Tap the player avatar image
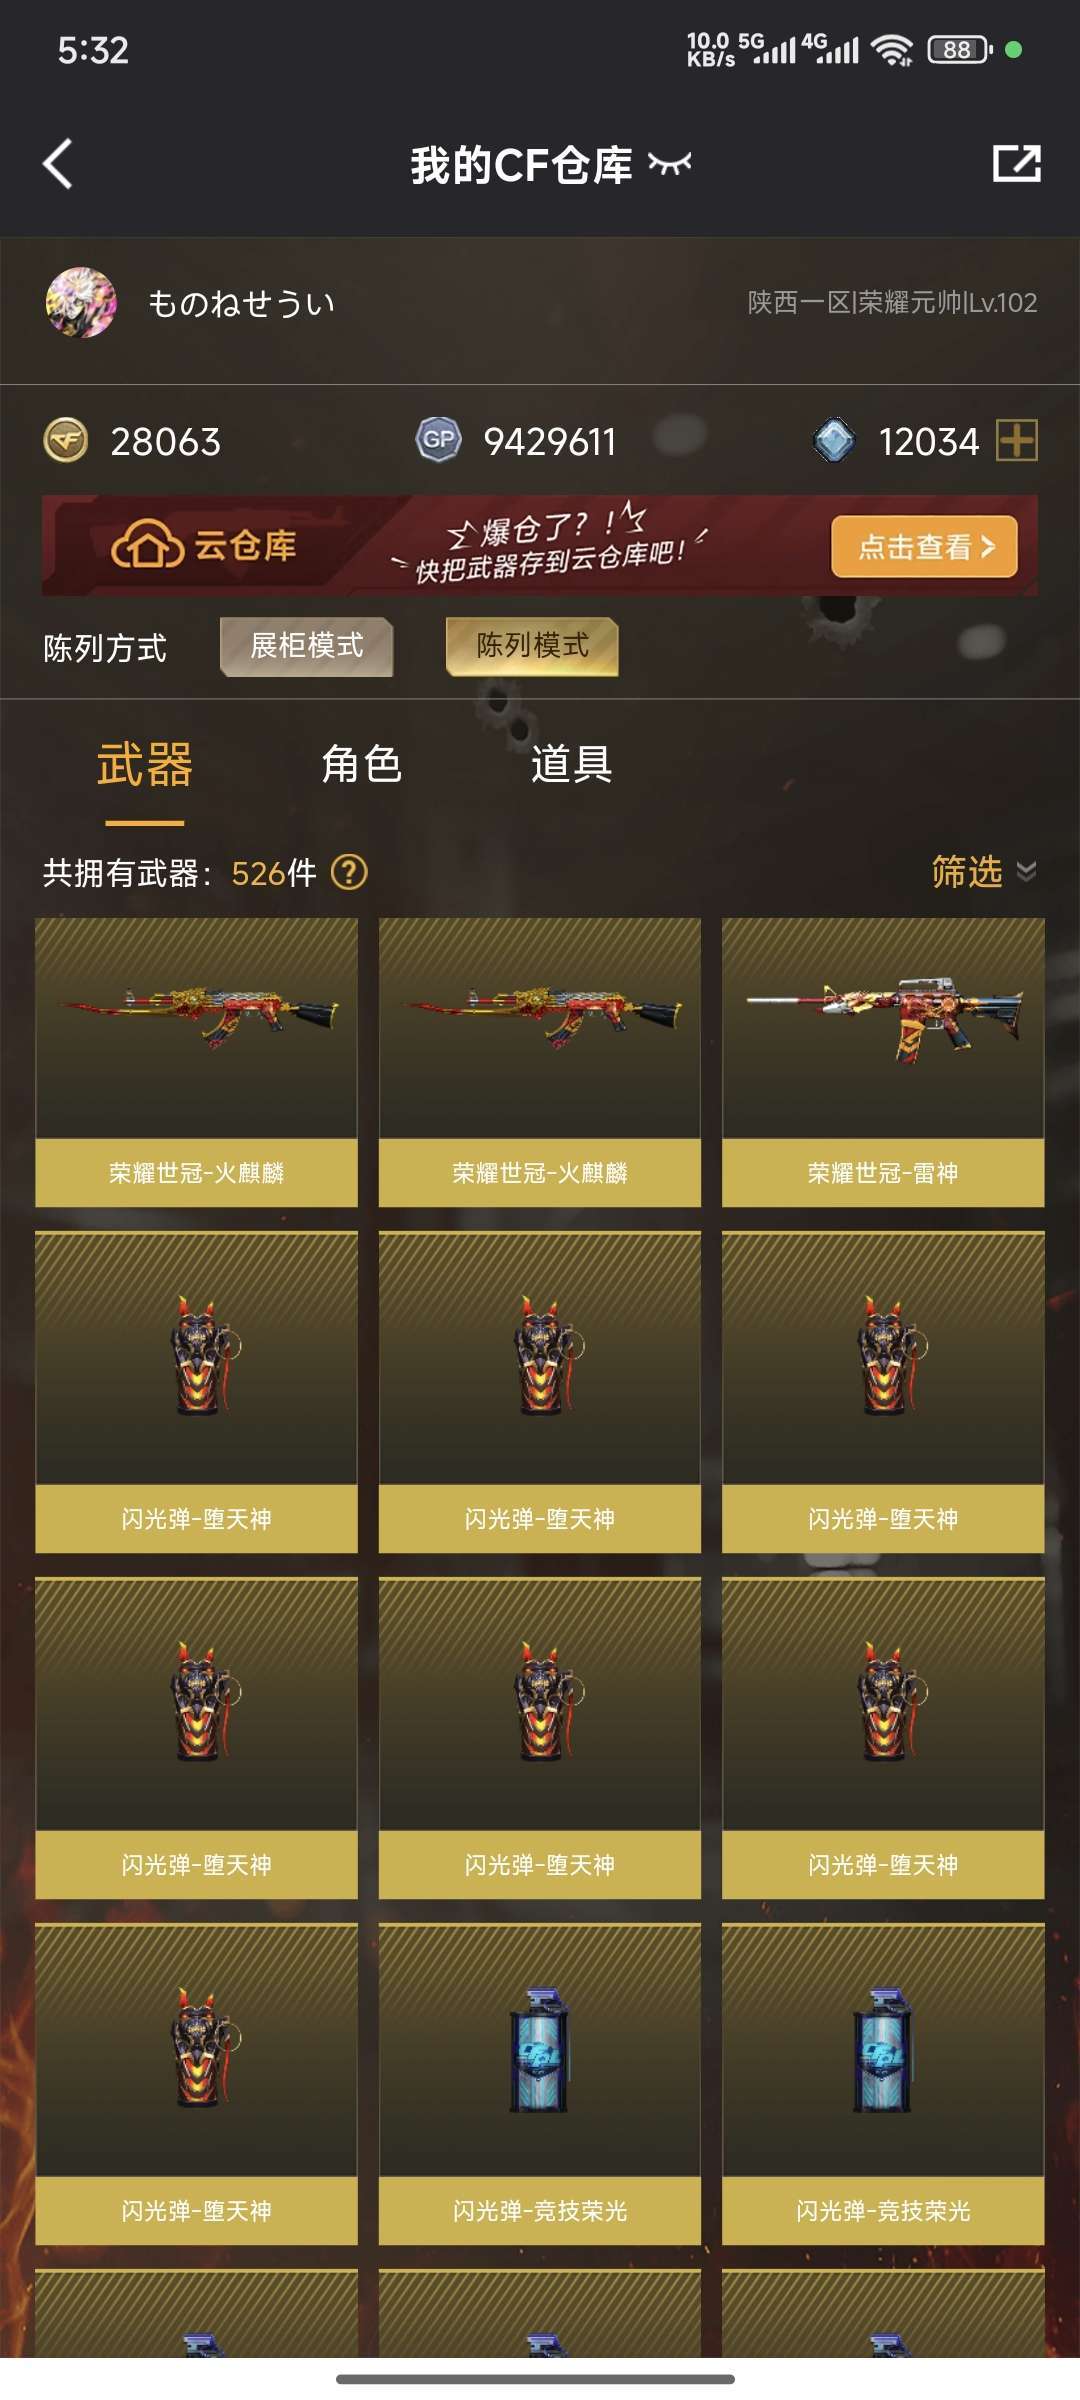 (81, 302)
